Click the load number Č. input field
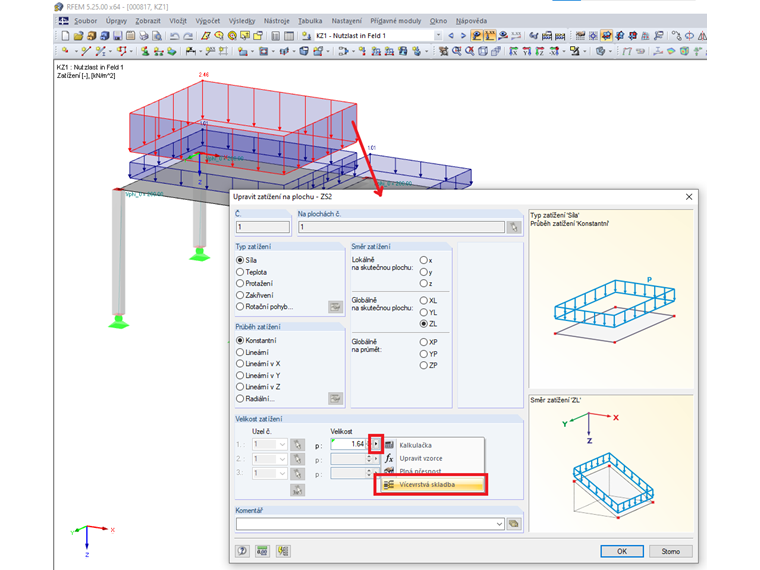 (x=263, y=227)
